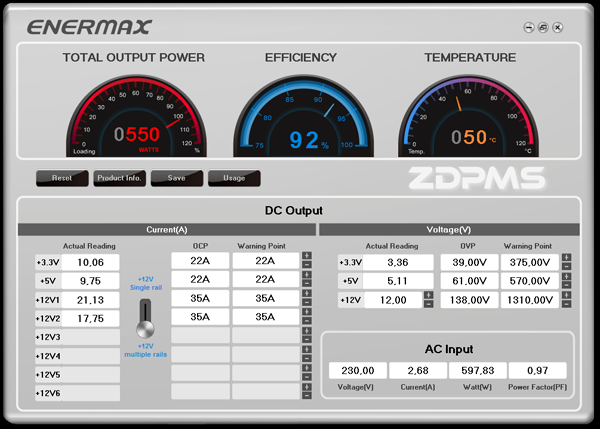Screen dimensions: 600x429
Task: Click the +12V multiple rails label
Action: coord(146,350)
